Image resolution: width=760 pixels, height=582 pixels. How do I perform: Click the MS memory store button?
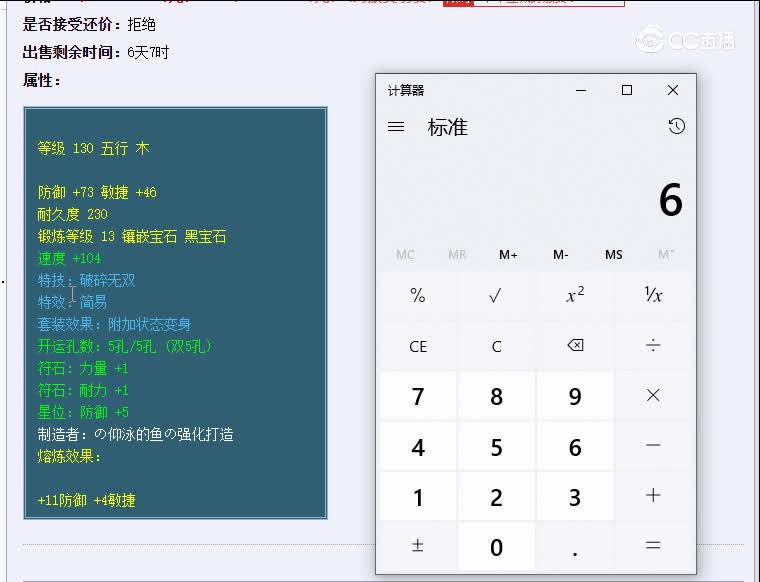coord(613,254)
